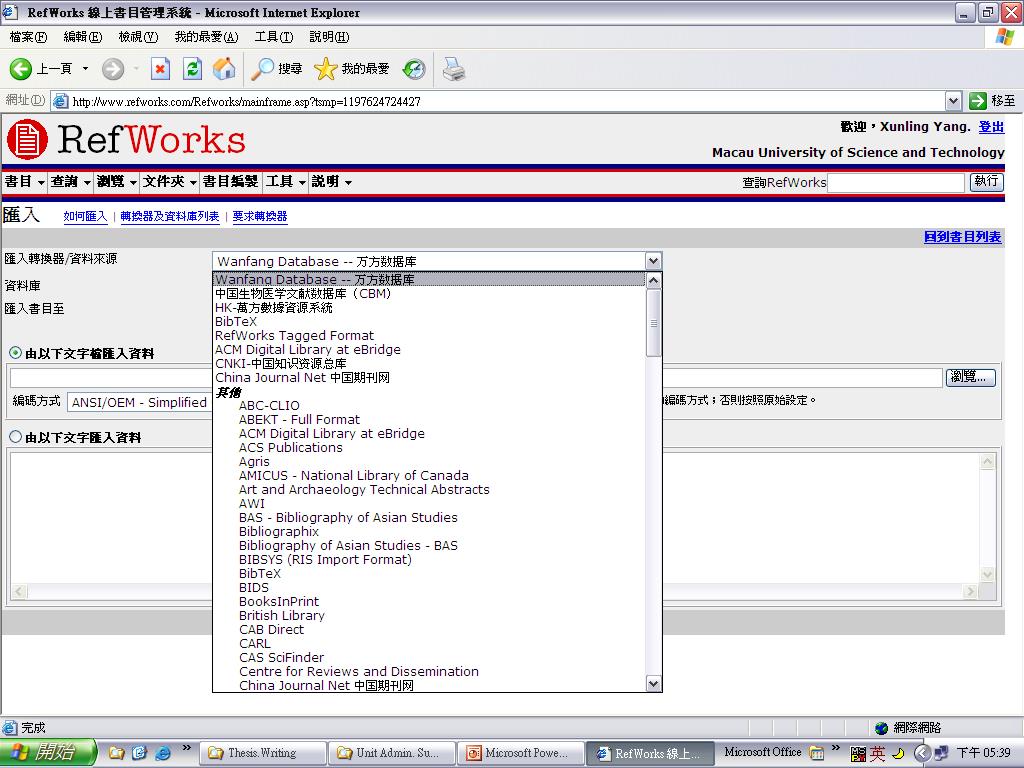Click the 回到書目列表 link
The image size is (1024, 768).
coord(963,236)
